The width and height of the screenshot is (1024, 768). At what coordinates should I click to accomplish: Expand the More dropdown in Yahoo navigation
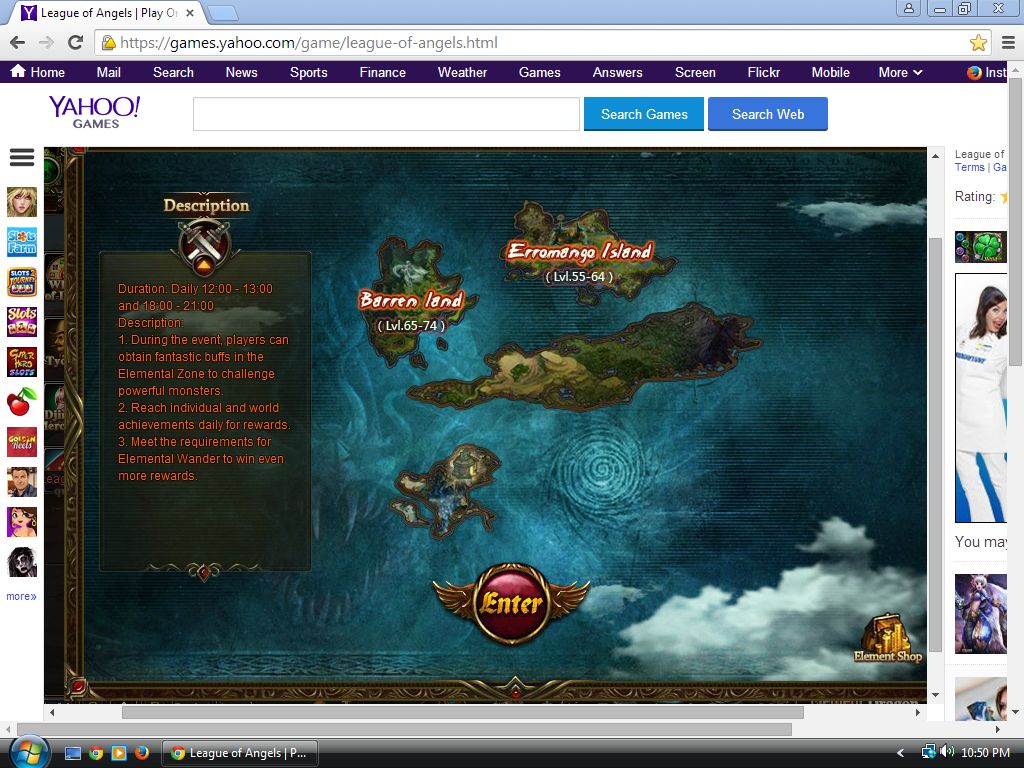pyautogui.click(x=900, y=72)
